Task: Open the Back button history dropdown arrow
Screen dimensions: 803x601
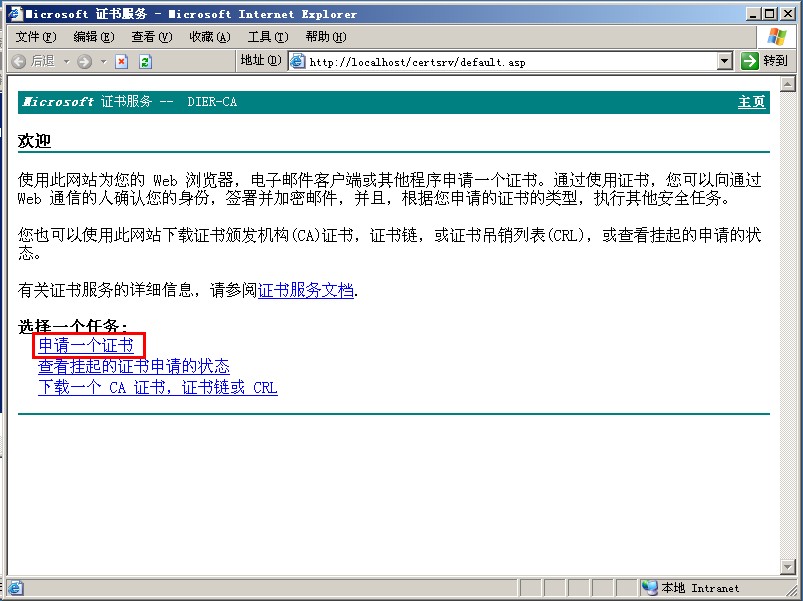Action: coord(66,61)
